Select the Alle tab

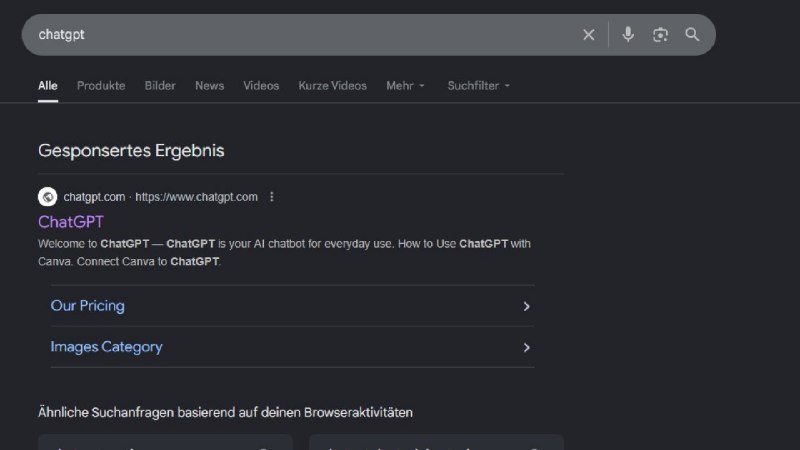tap(47, 86)
